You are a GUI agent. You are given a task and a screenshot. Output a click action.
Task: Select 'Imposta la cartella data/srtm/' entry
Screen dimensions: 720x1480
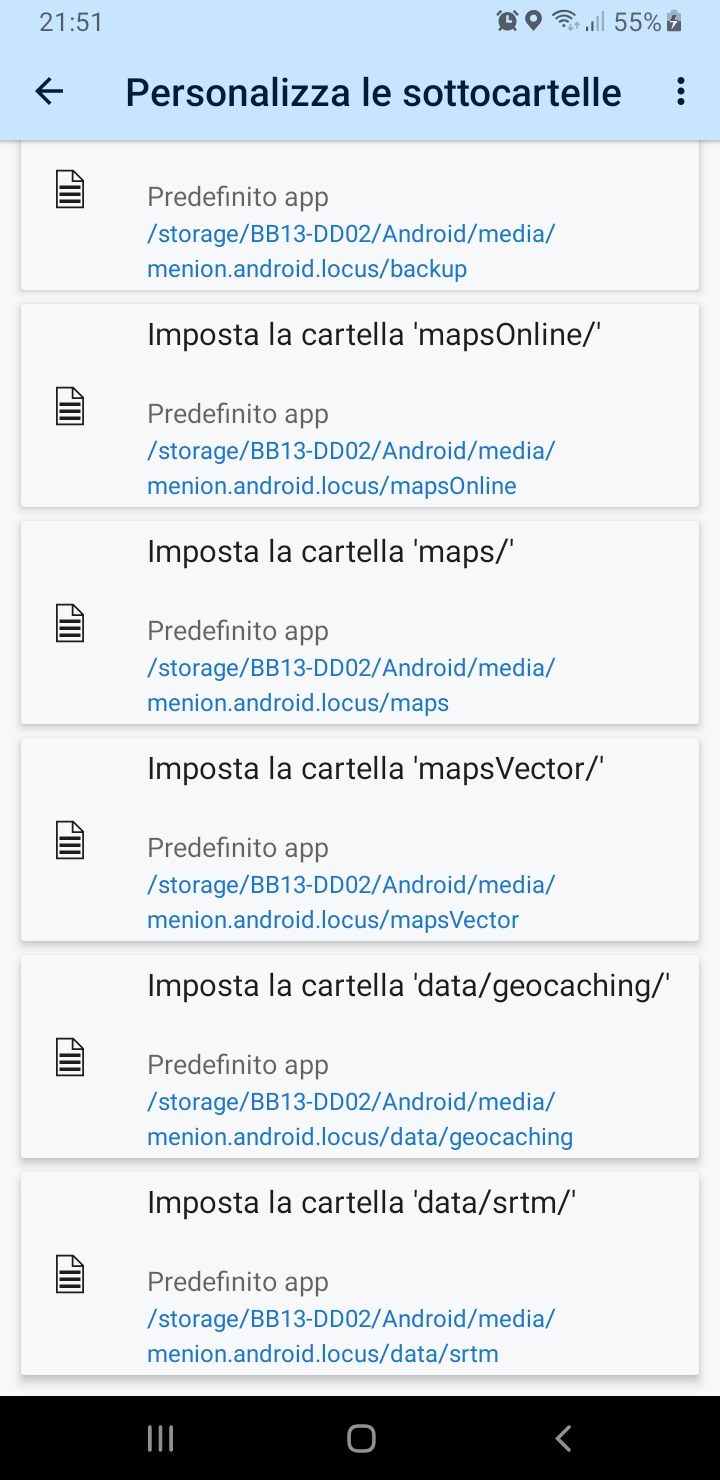[x=361, y=1203]
